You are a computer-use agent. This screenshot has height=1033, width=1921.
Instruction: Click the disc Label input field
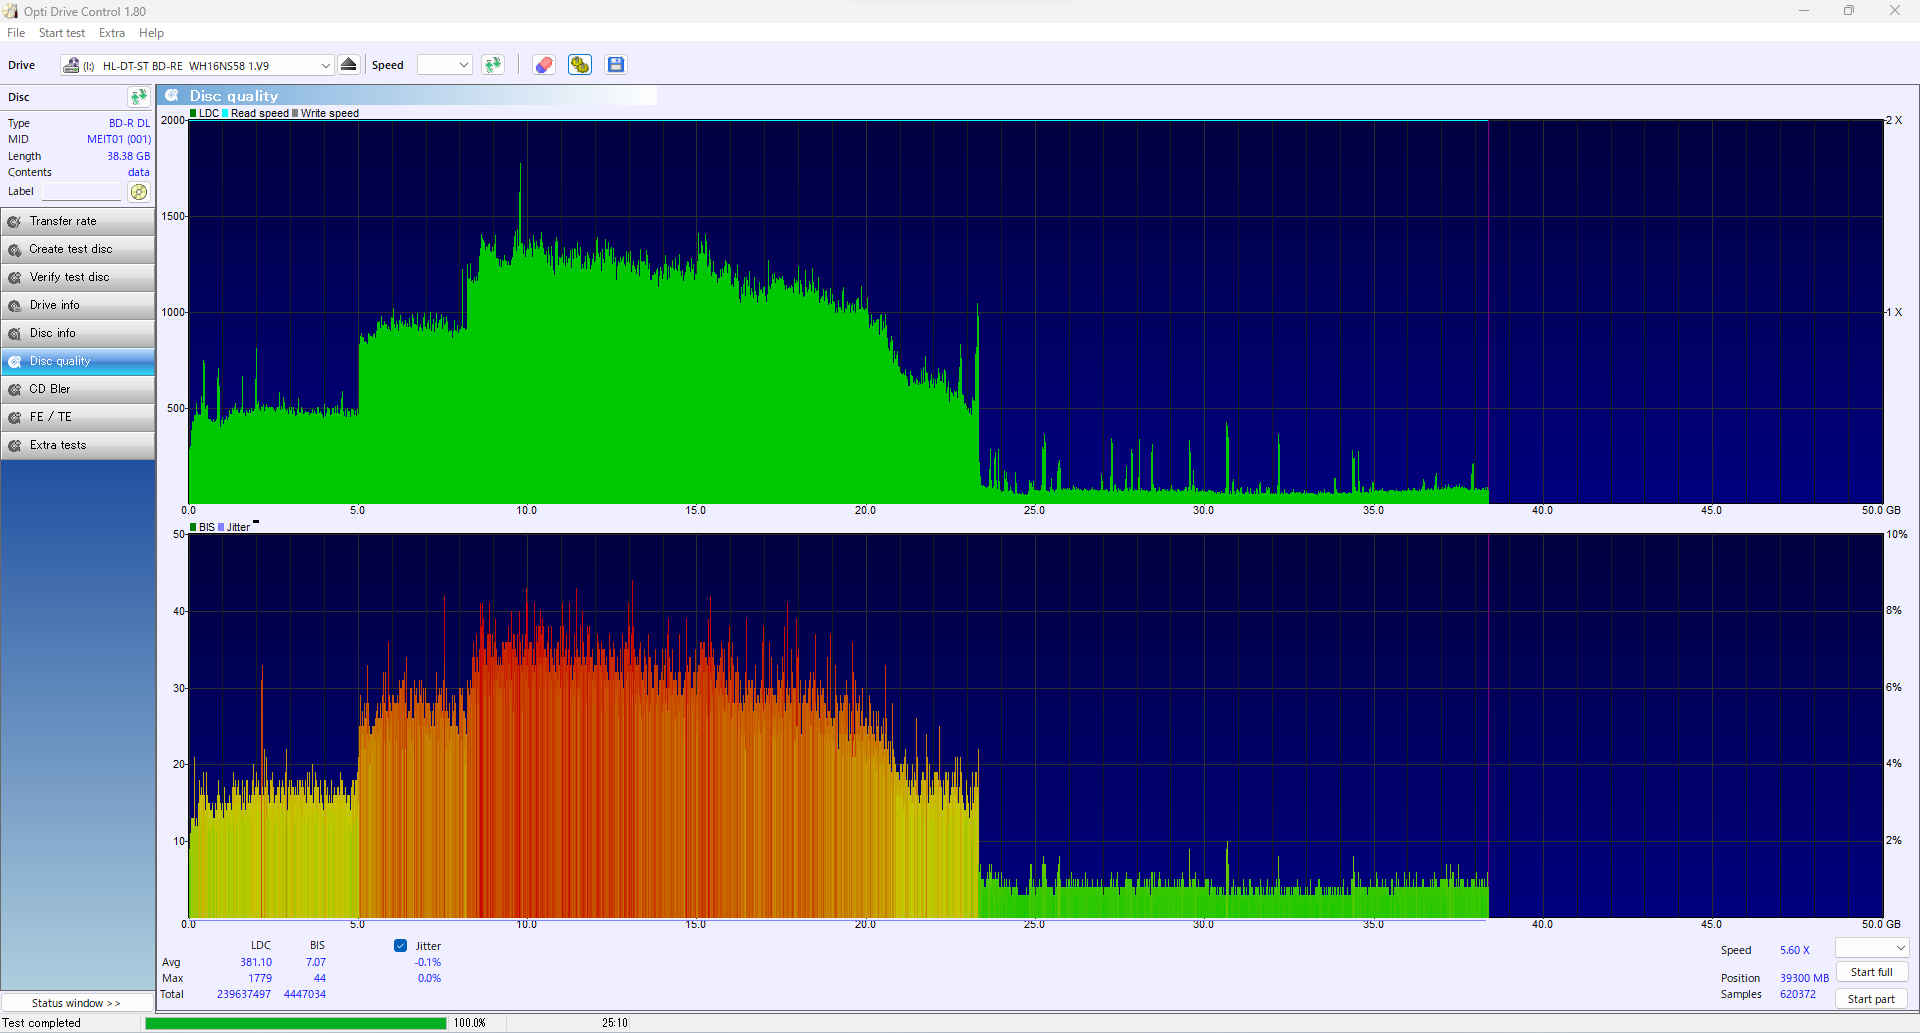(x=82, y=192)
